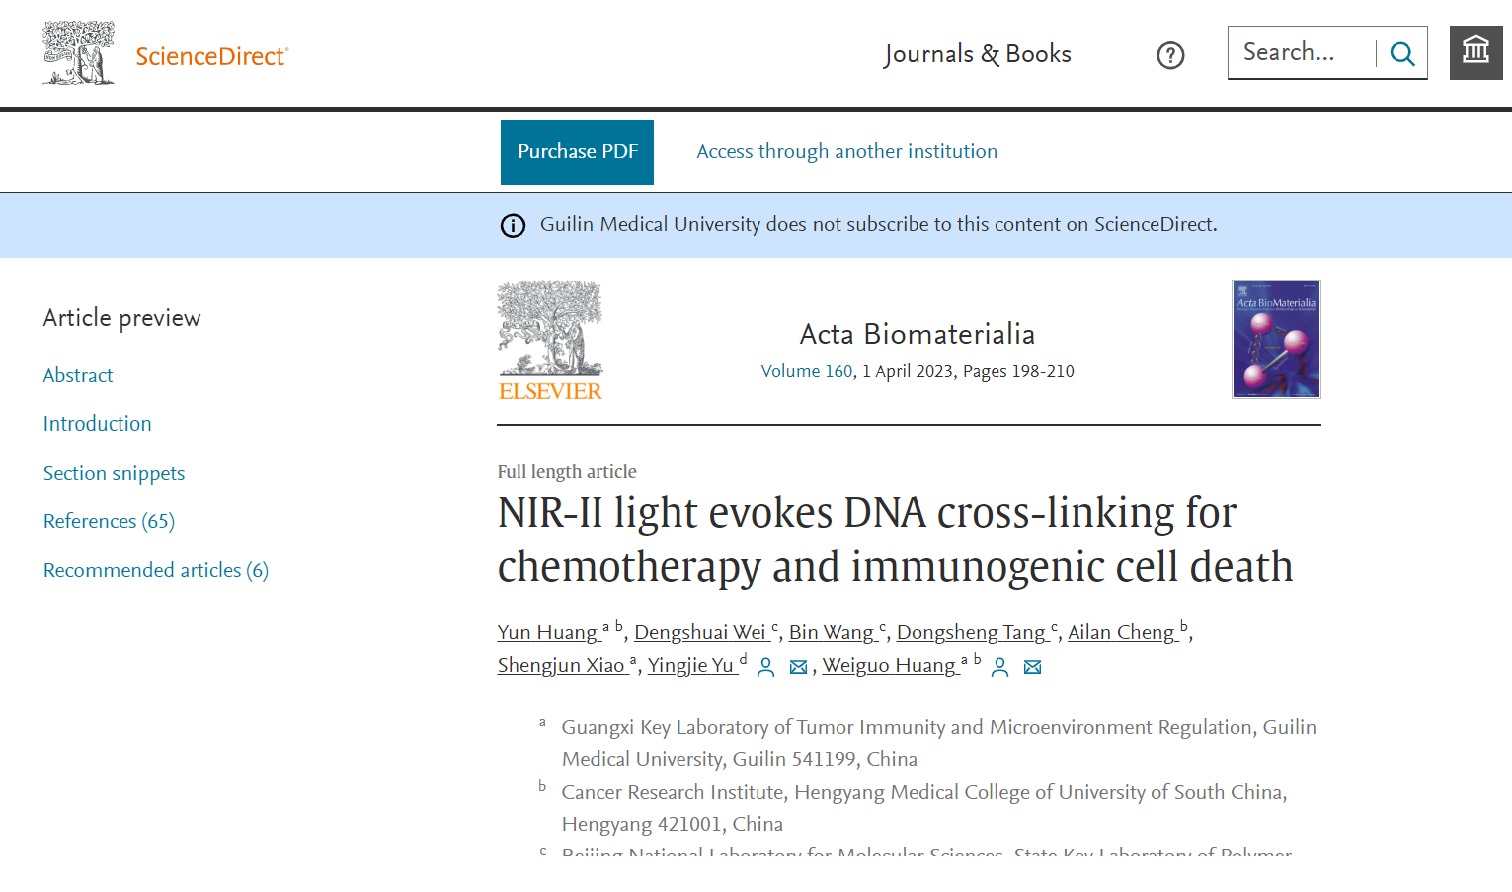This screenshot has height=892, width=1512.
Task: Jump to Abstract section
Action: 78,375
